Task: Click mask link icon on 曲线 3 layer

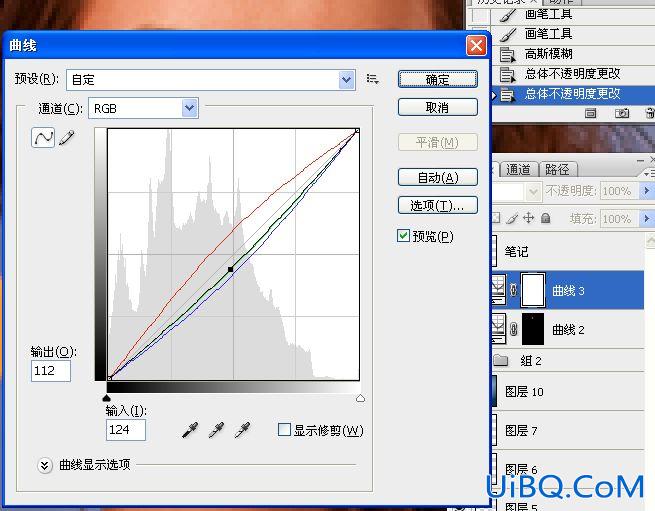Action: click(x=513, y=290)
